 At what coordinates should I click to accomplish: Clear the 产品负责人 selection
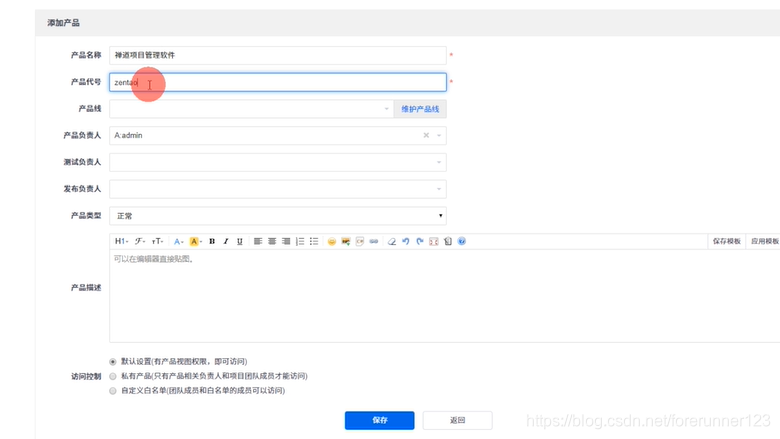coord(426,135)
